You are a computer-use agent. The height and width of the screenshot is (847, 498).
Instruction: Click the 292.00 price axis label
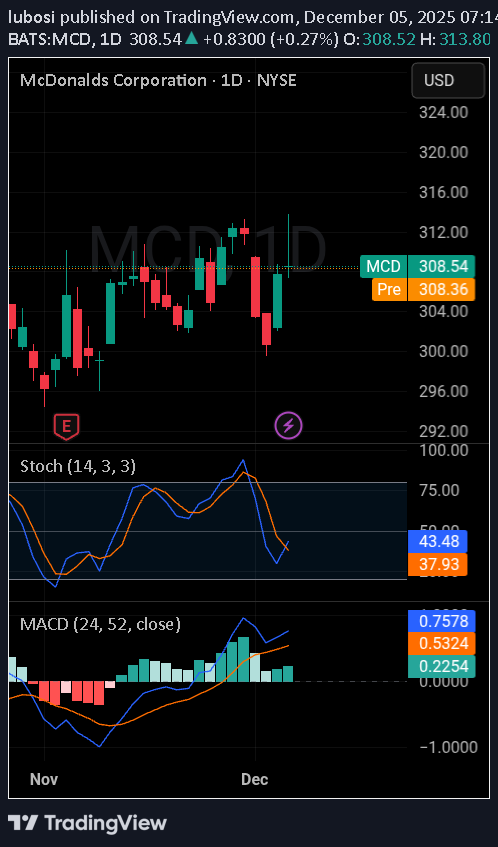coord(443,431)
